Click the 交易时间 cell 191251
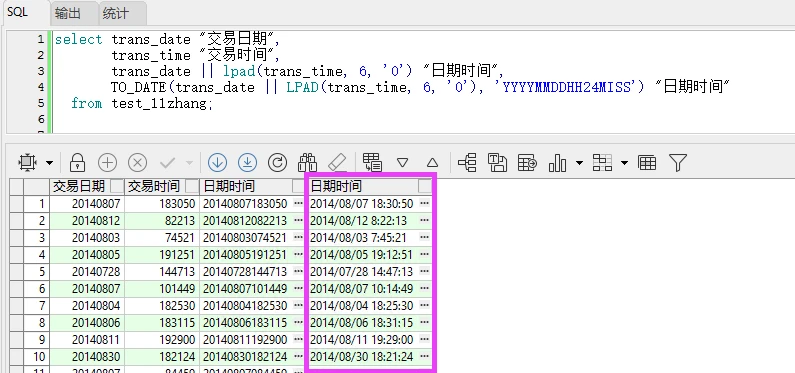 point(162,254)
